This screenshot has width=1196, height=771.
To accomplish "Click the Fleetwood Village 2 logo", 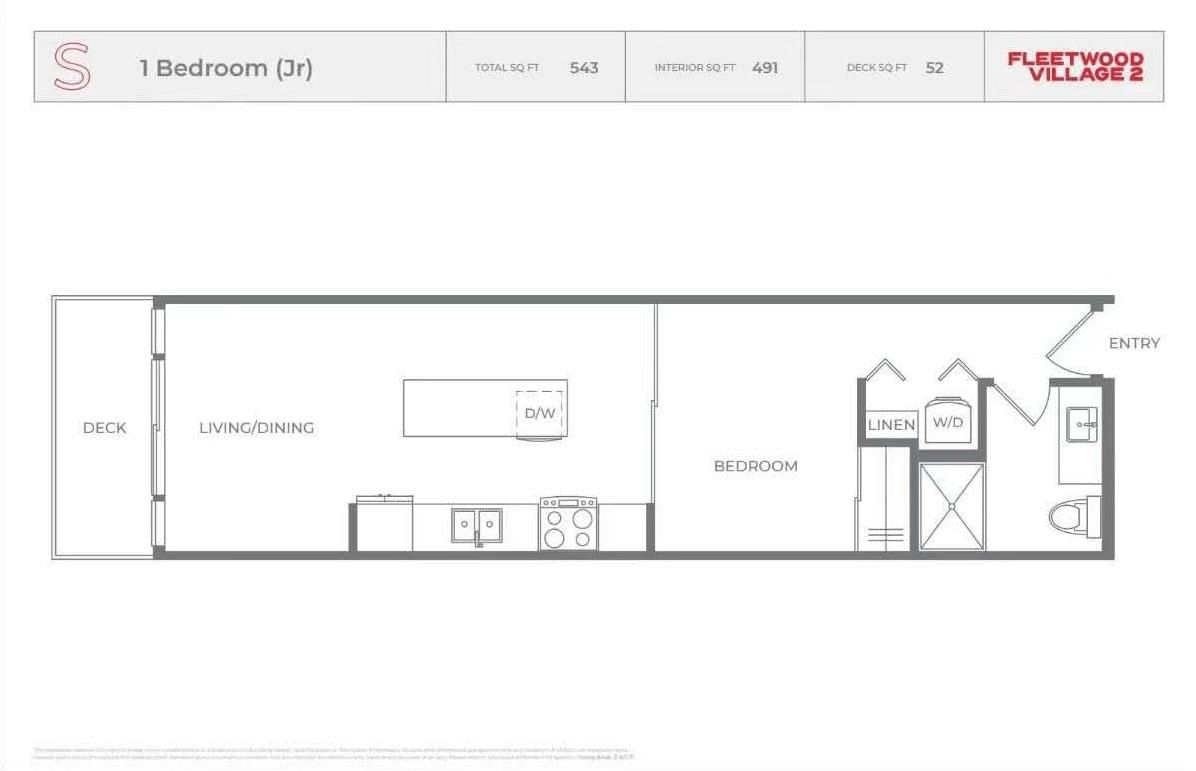I will (1074, 67).
